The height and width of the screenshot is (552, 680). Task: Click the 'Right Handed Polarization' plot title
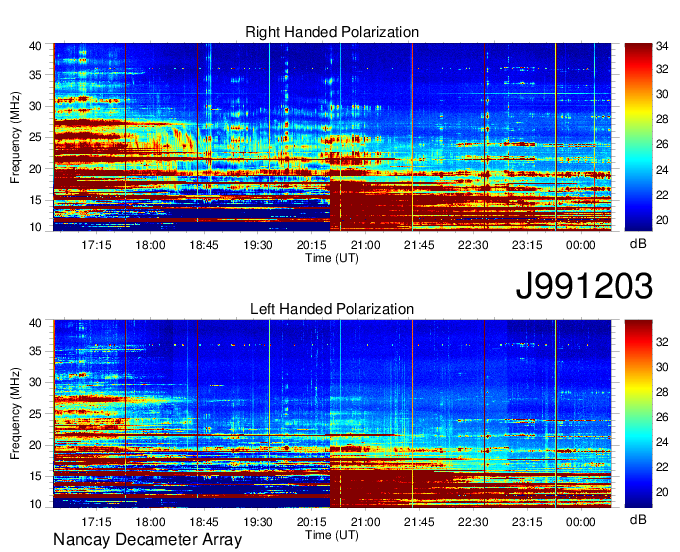(332, 32)
